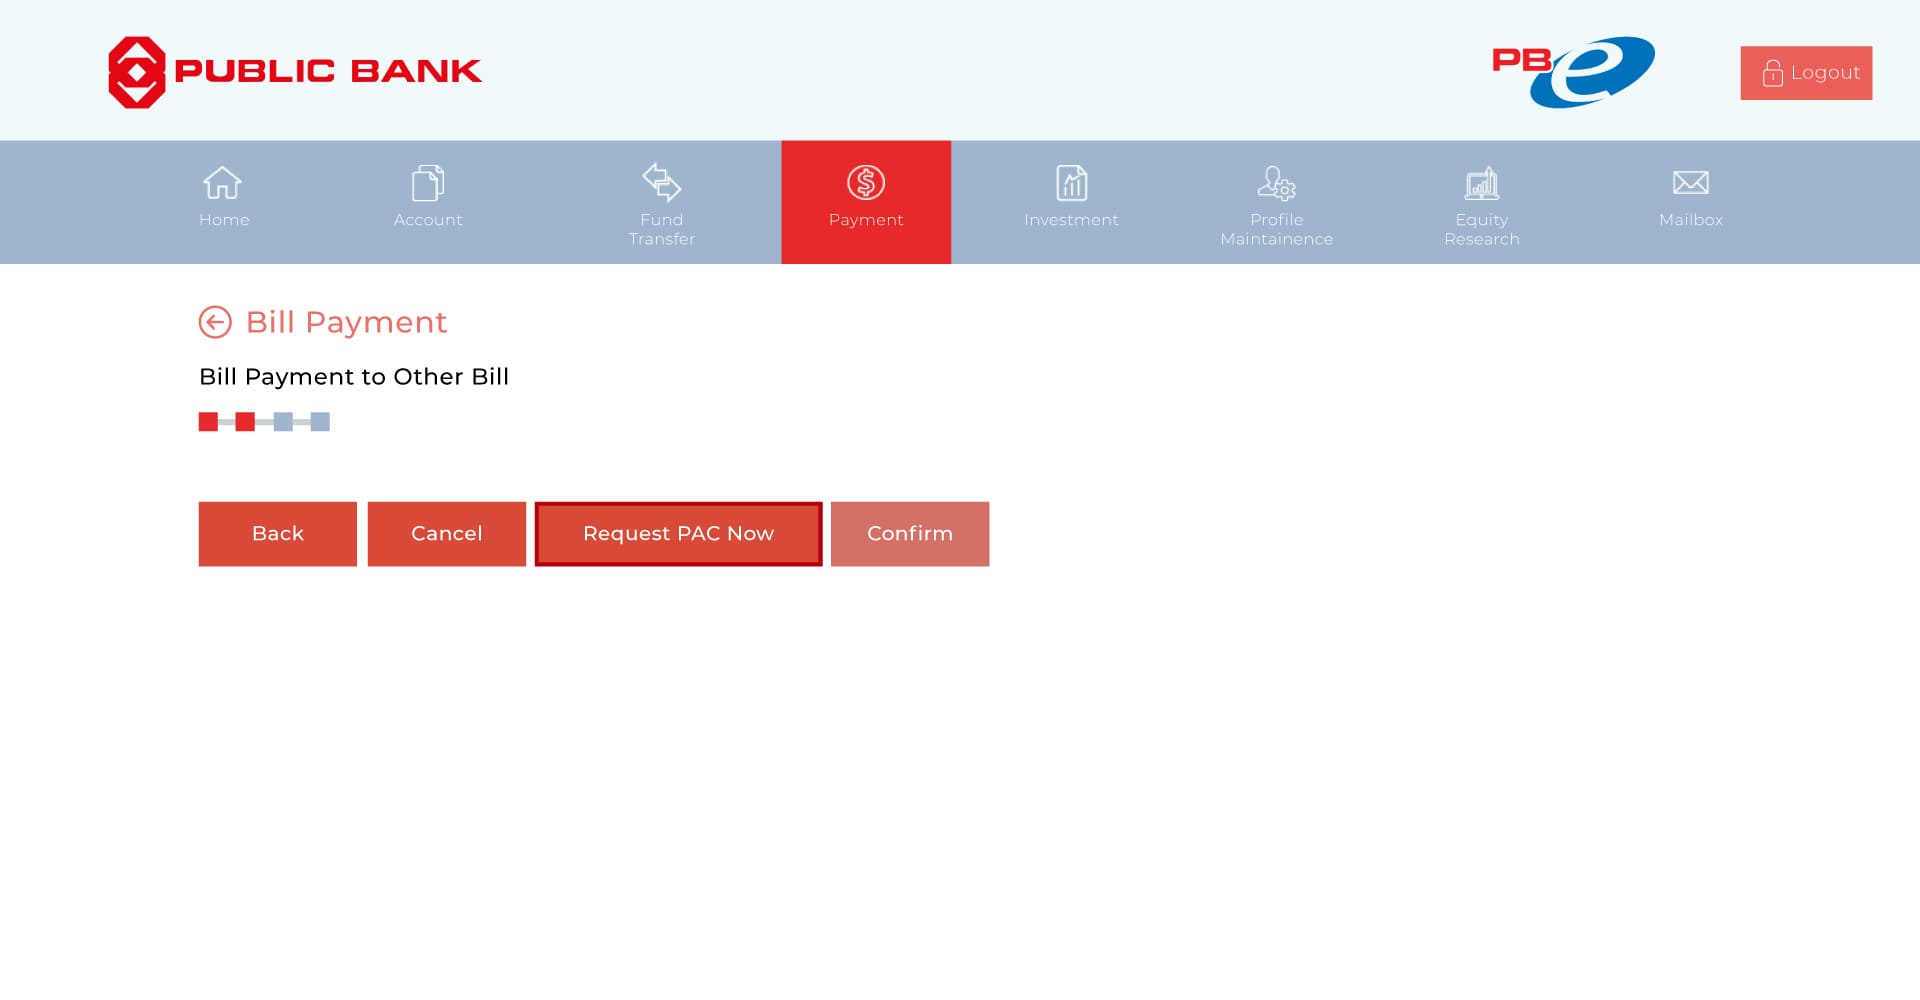
Task: Click the second step progress indicator
Action: (245, 421)
